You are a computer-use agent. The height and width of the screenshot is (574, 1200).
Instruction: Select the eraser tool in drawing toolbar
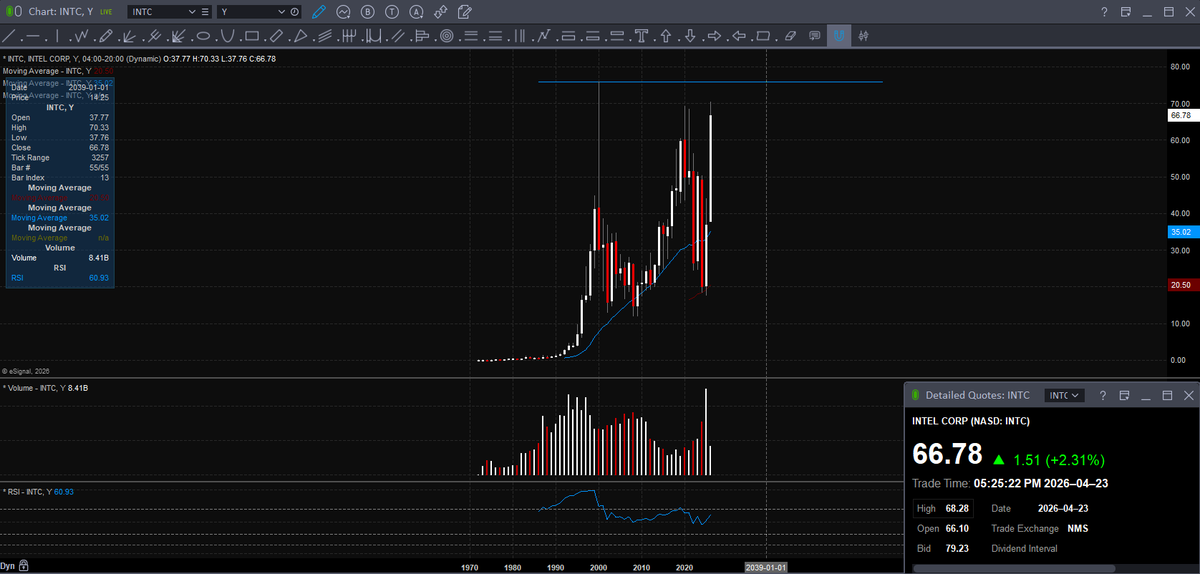[790, 36]
